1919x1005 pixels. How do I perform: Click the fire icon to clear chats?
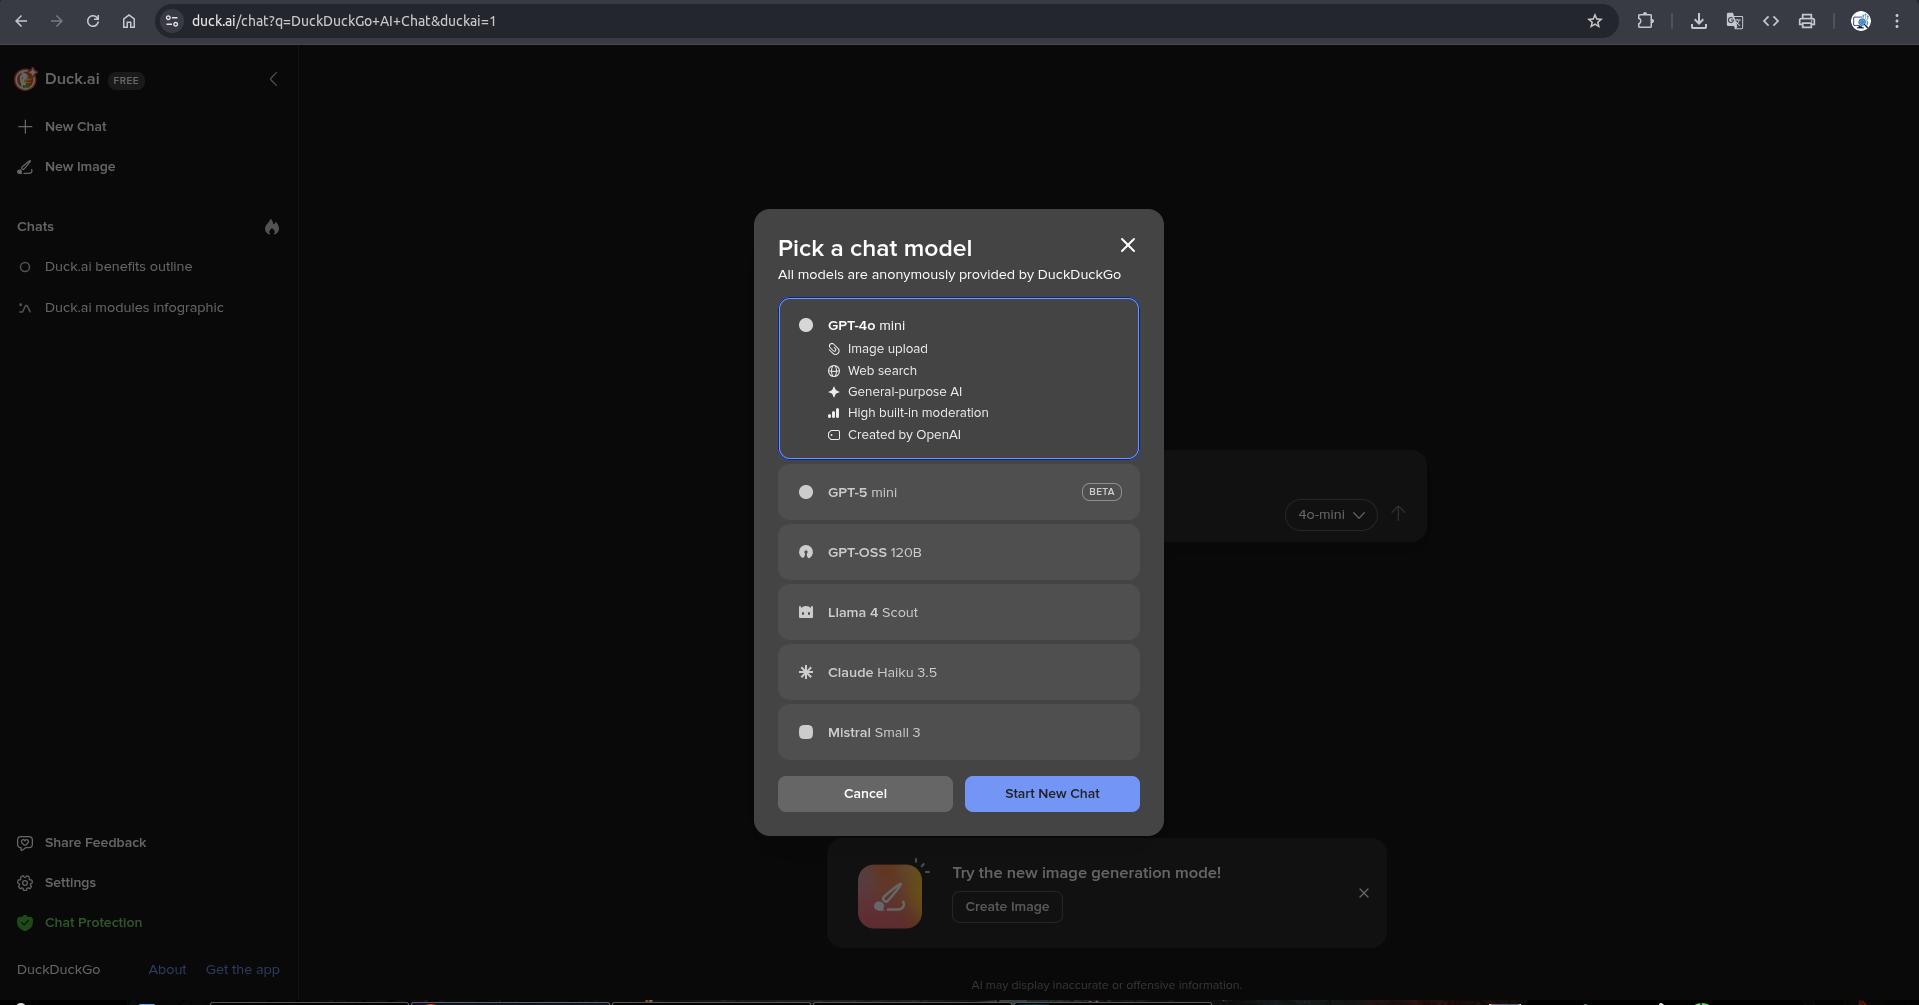[271, 227]
